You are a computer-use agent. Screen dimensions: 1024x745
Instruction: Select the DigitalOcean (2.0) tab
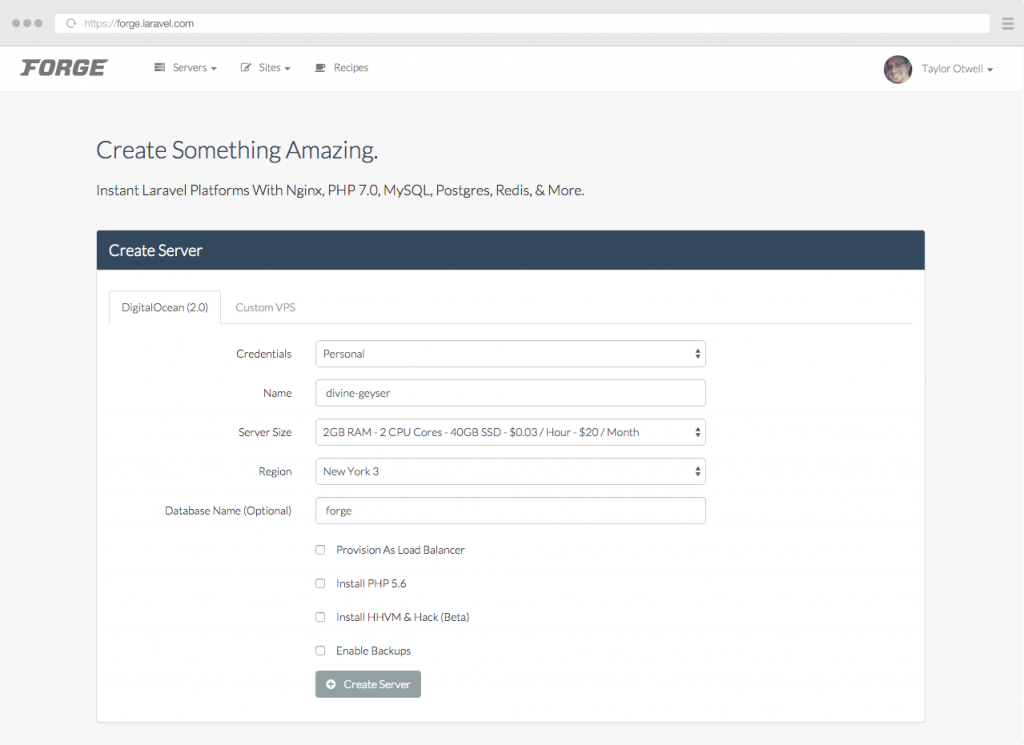tap(164, 307)
